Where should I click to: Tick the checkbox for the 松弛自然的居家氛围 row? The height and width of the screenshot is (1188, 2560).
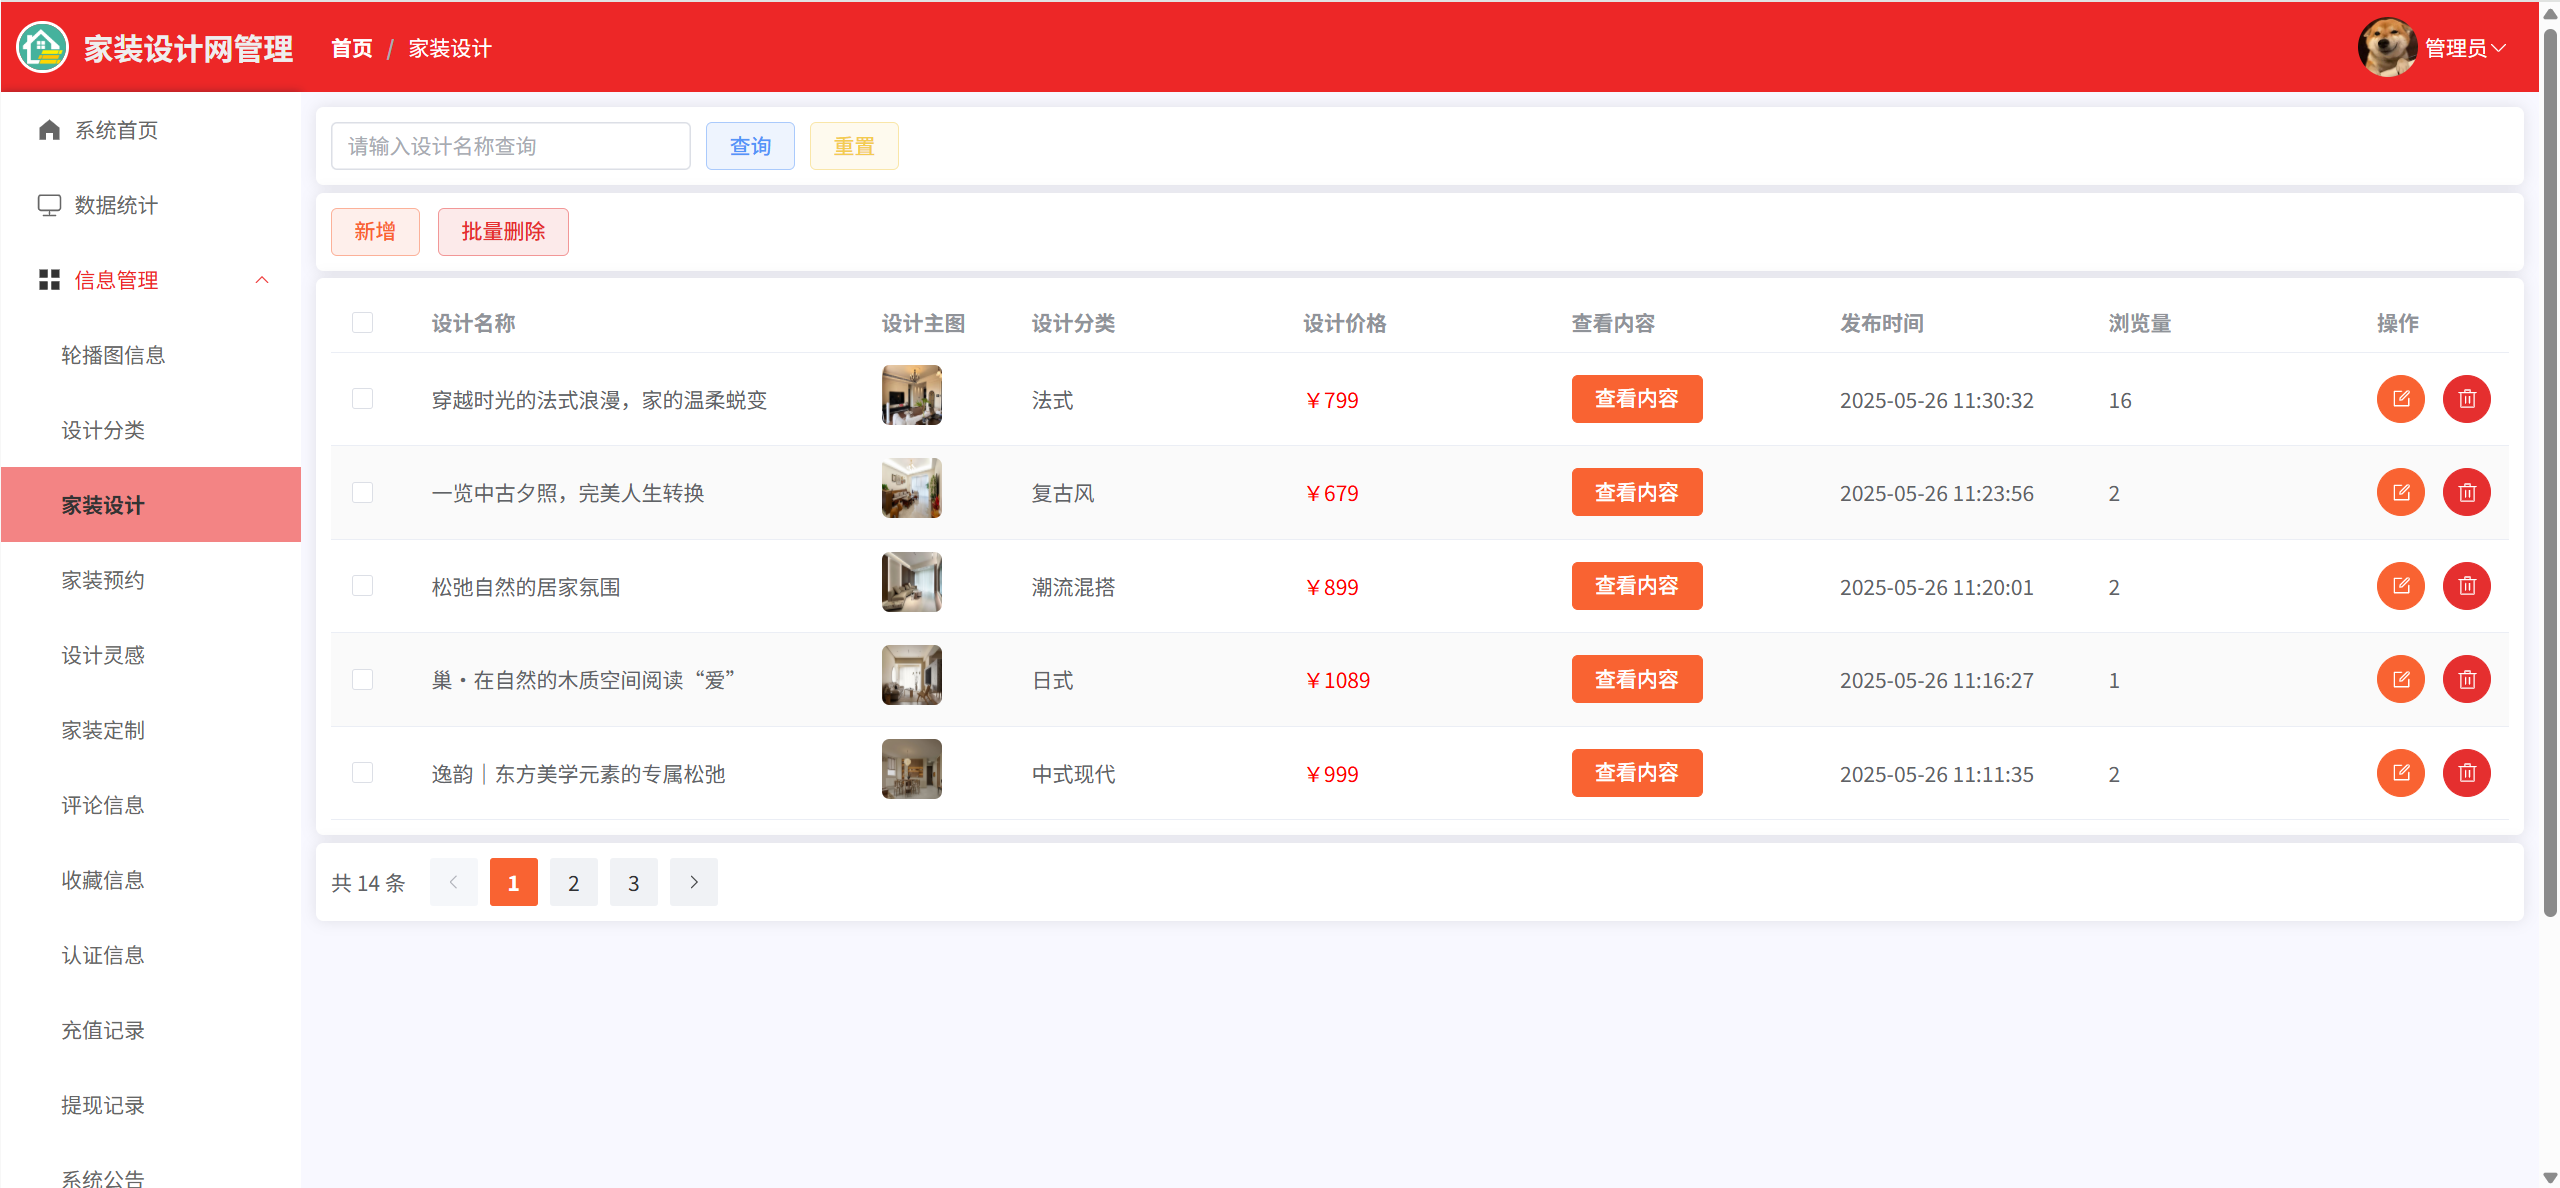[362, 586]
